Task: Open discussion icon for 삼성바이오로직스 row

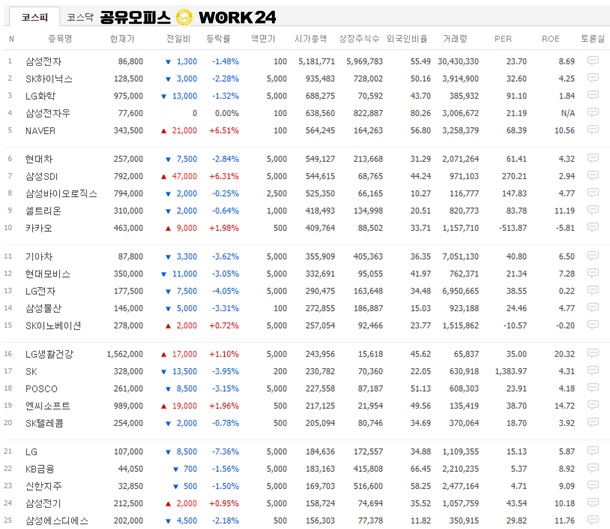Action: (592, 193)
